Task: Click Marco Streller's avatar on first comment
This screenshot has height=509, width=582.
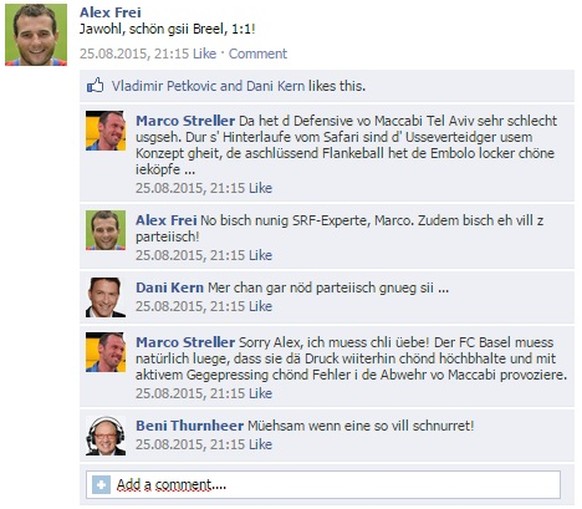Action: [106, 131]
